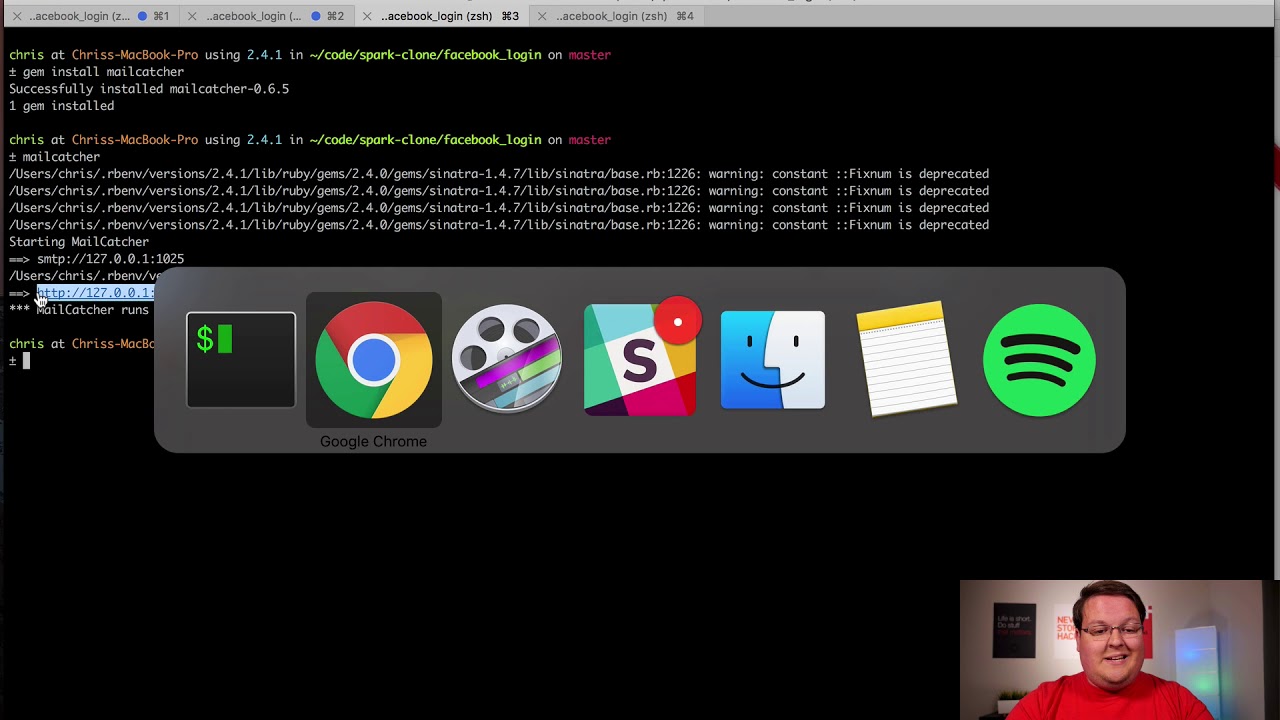Viewport: 1280px width, 720px height.
Task: Click 'Starting MailCatcher' output line
Action: pyautogui.click(x=79, y=242)
